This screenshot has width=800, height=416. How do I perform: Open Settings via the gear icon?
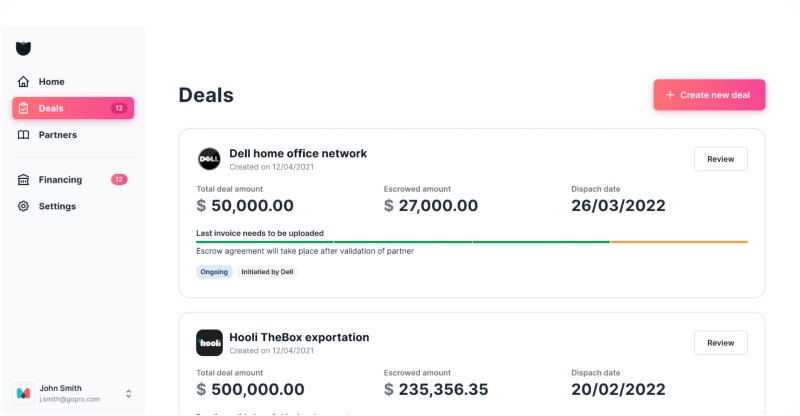click(24, 206)
